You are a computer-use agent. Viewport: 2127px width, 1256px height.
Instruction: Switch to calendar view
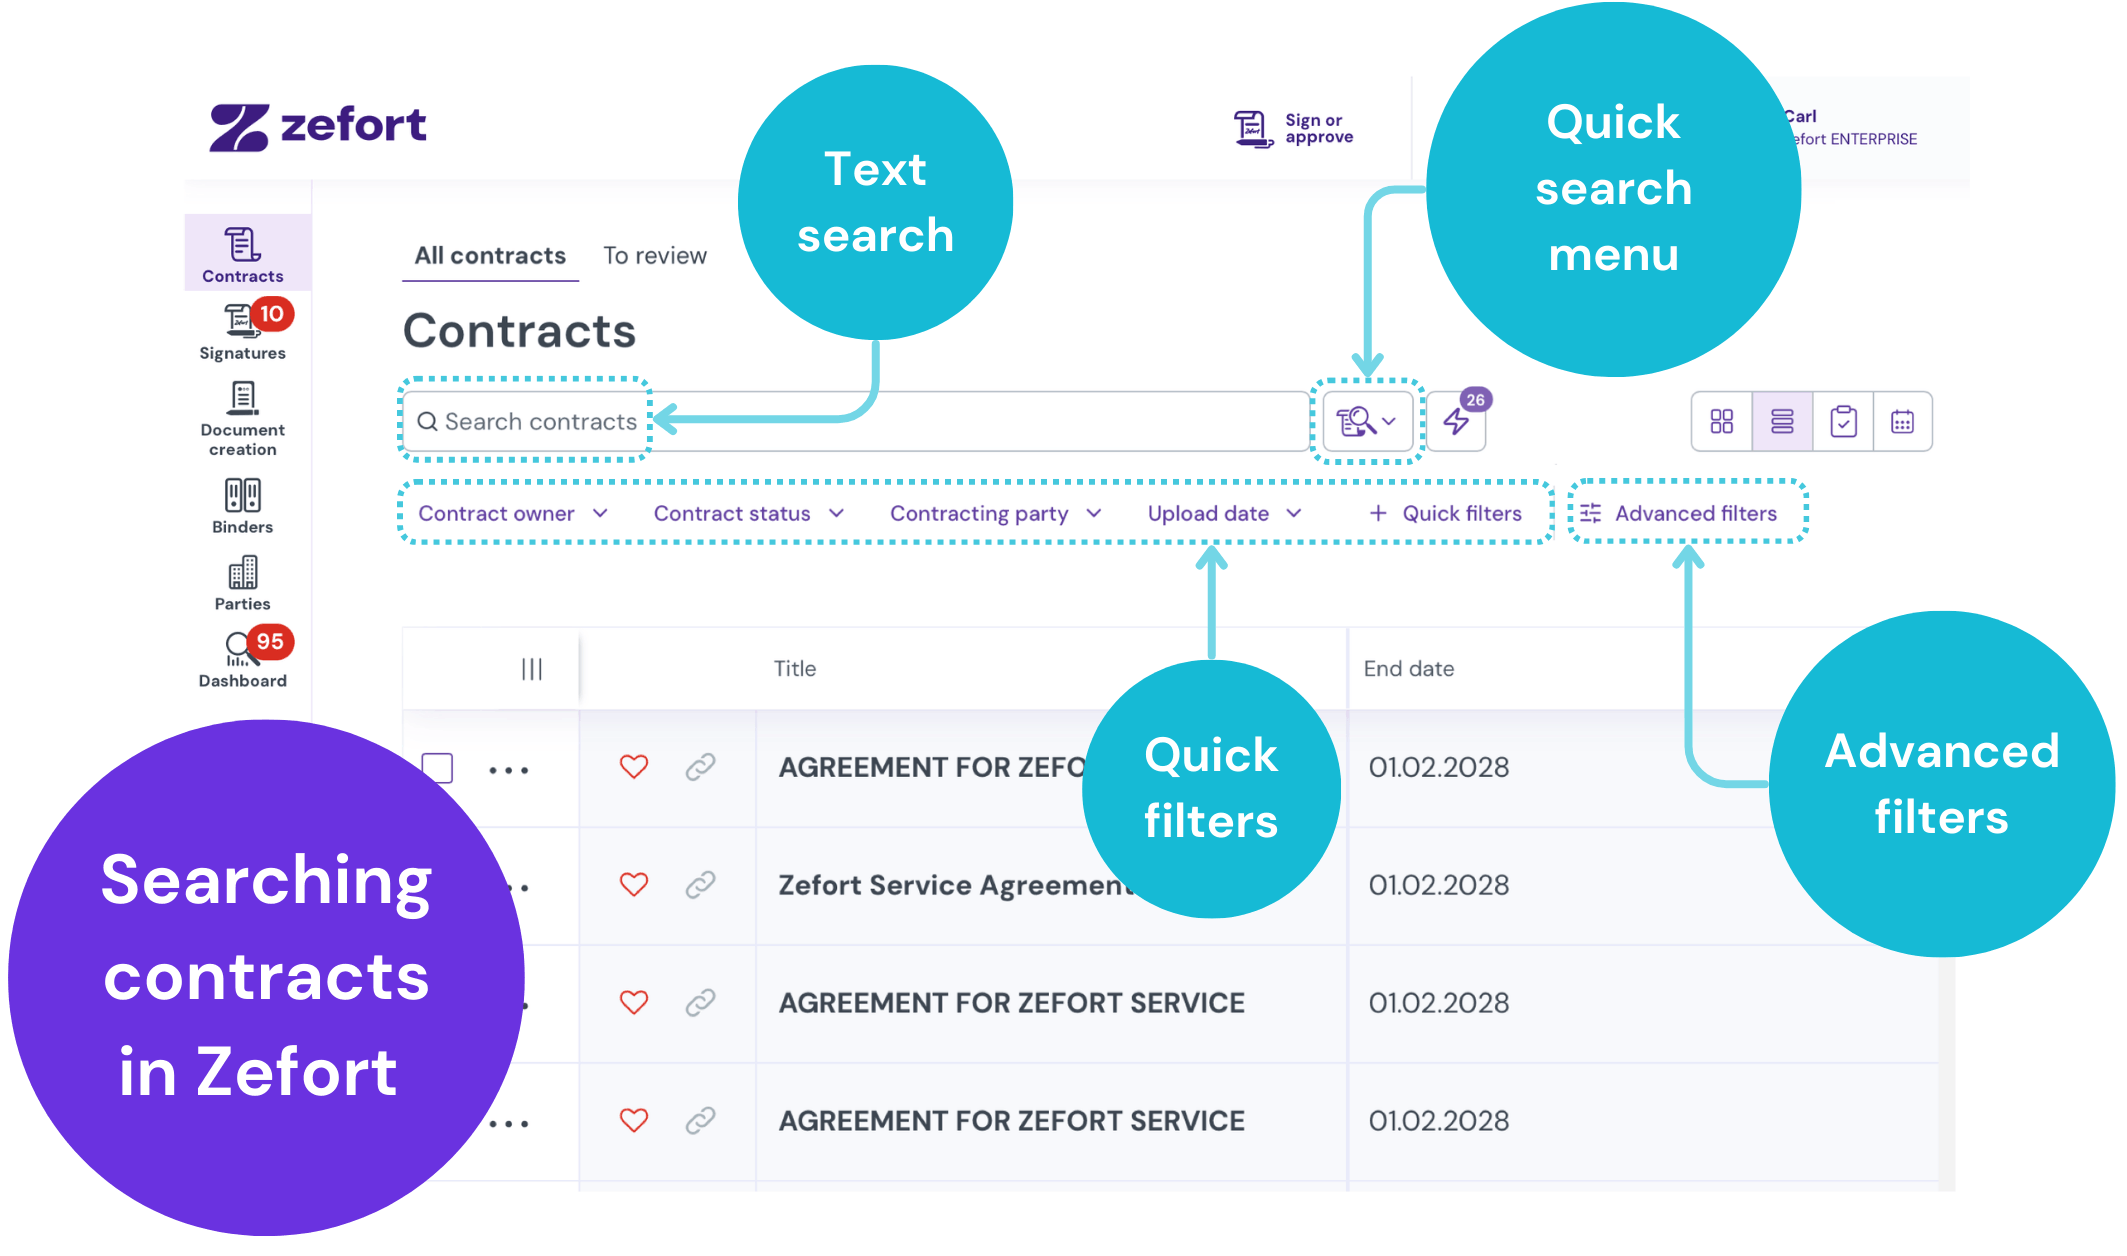pos(1903,421)
